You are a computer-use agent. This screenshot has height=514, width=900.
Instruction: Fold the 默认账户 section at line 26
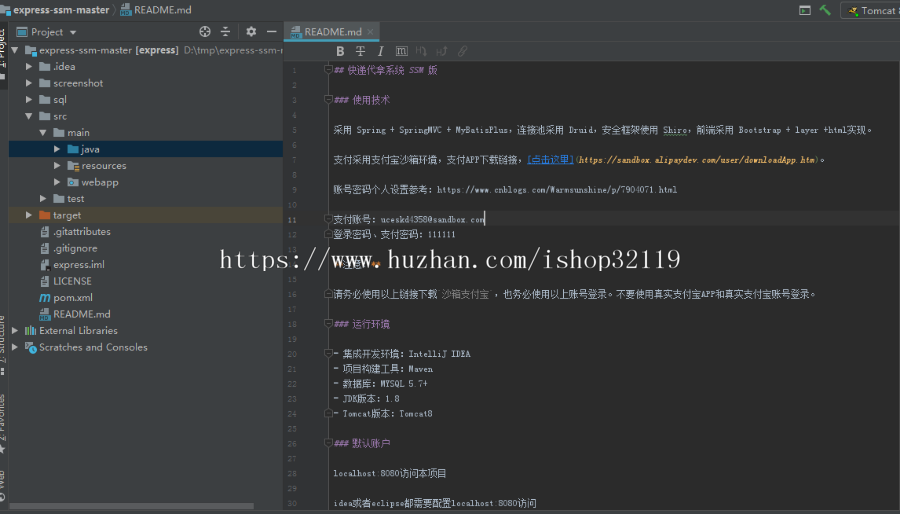pos(328,443)
